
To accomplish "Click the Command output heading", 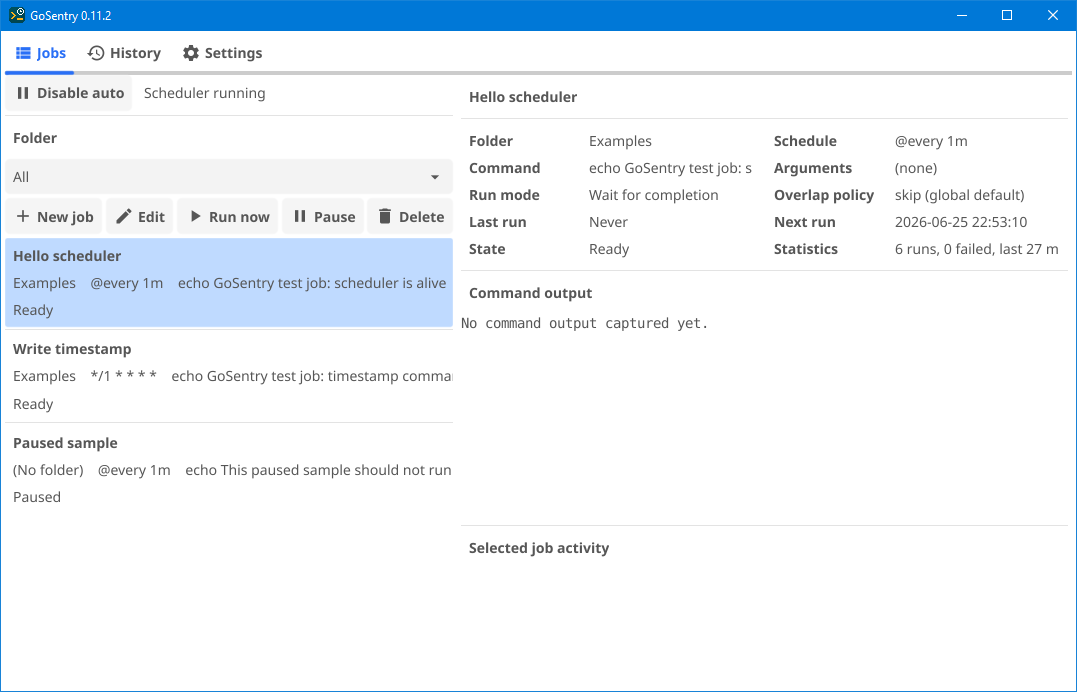I will click(x=530, y=293).
